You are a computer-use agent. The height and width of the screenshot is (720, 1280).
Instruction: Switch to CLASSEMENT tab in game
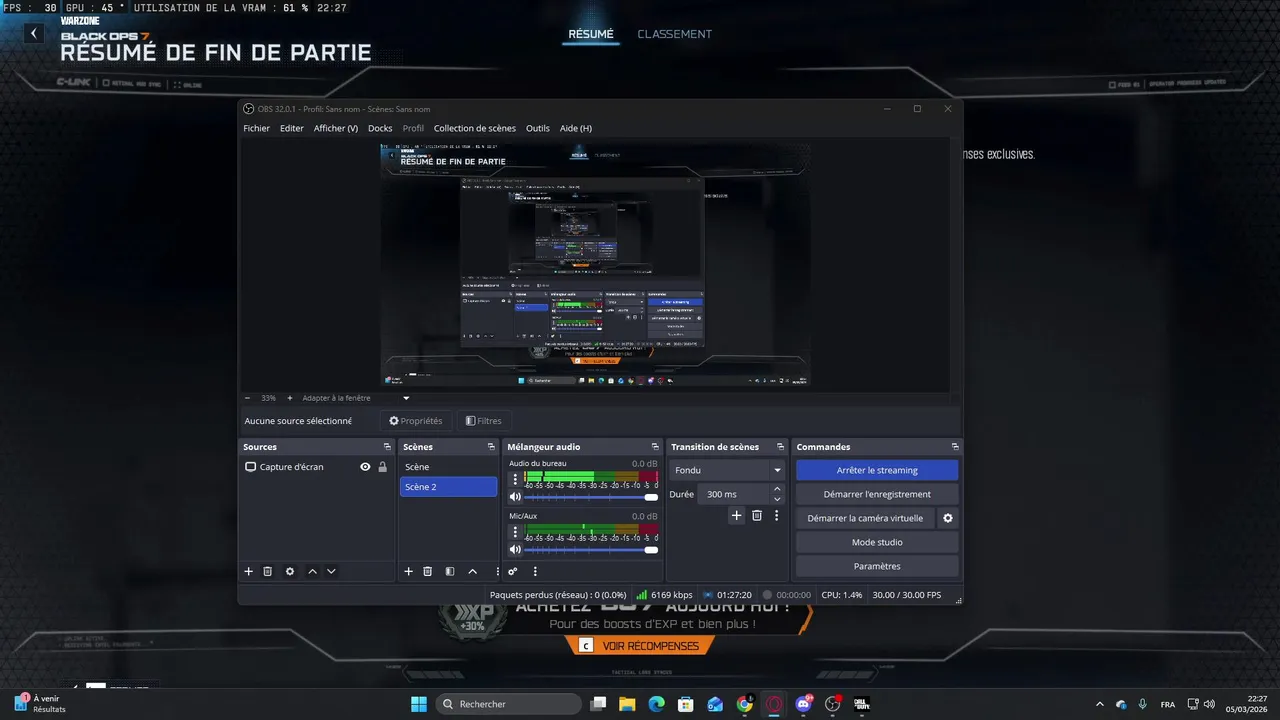click(x=675, y=34)
